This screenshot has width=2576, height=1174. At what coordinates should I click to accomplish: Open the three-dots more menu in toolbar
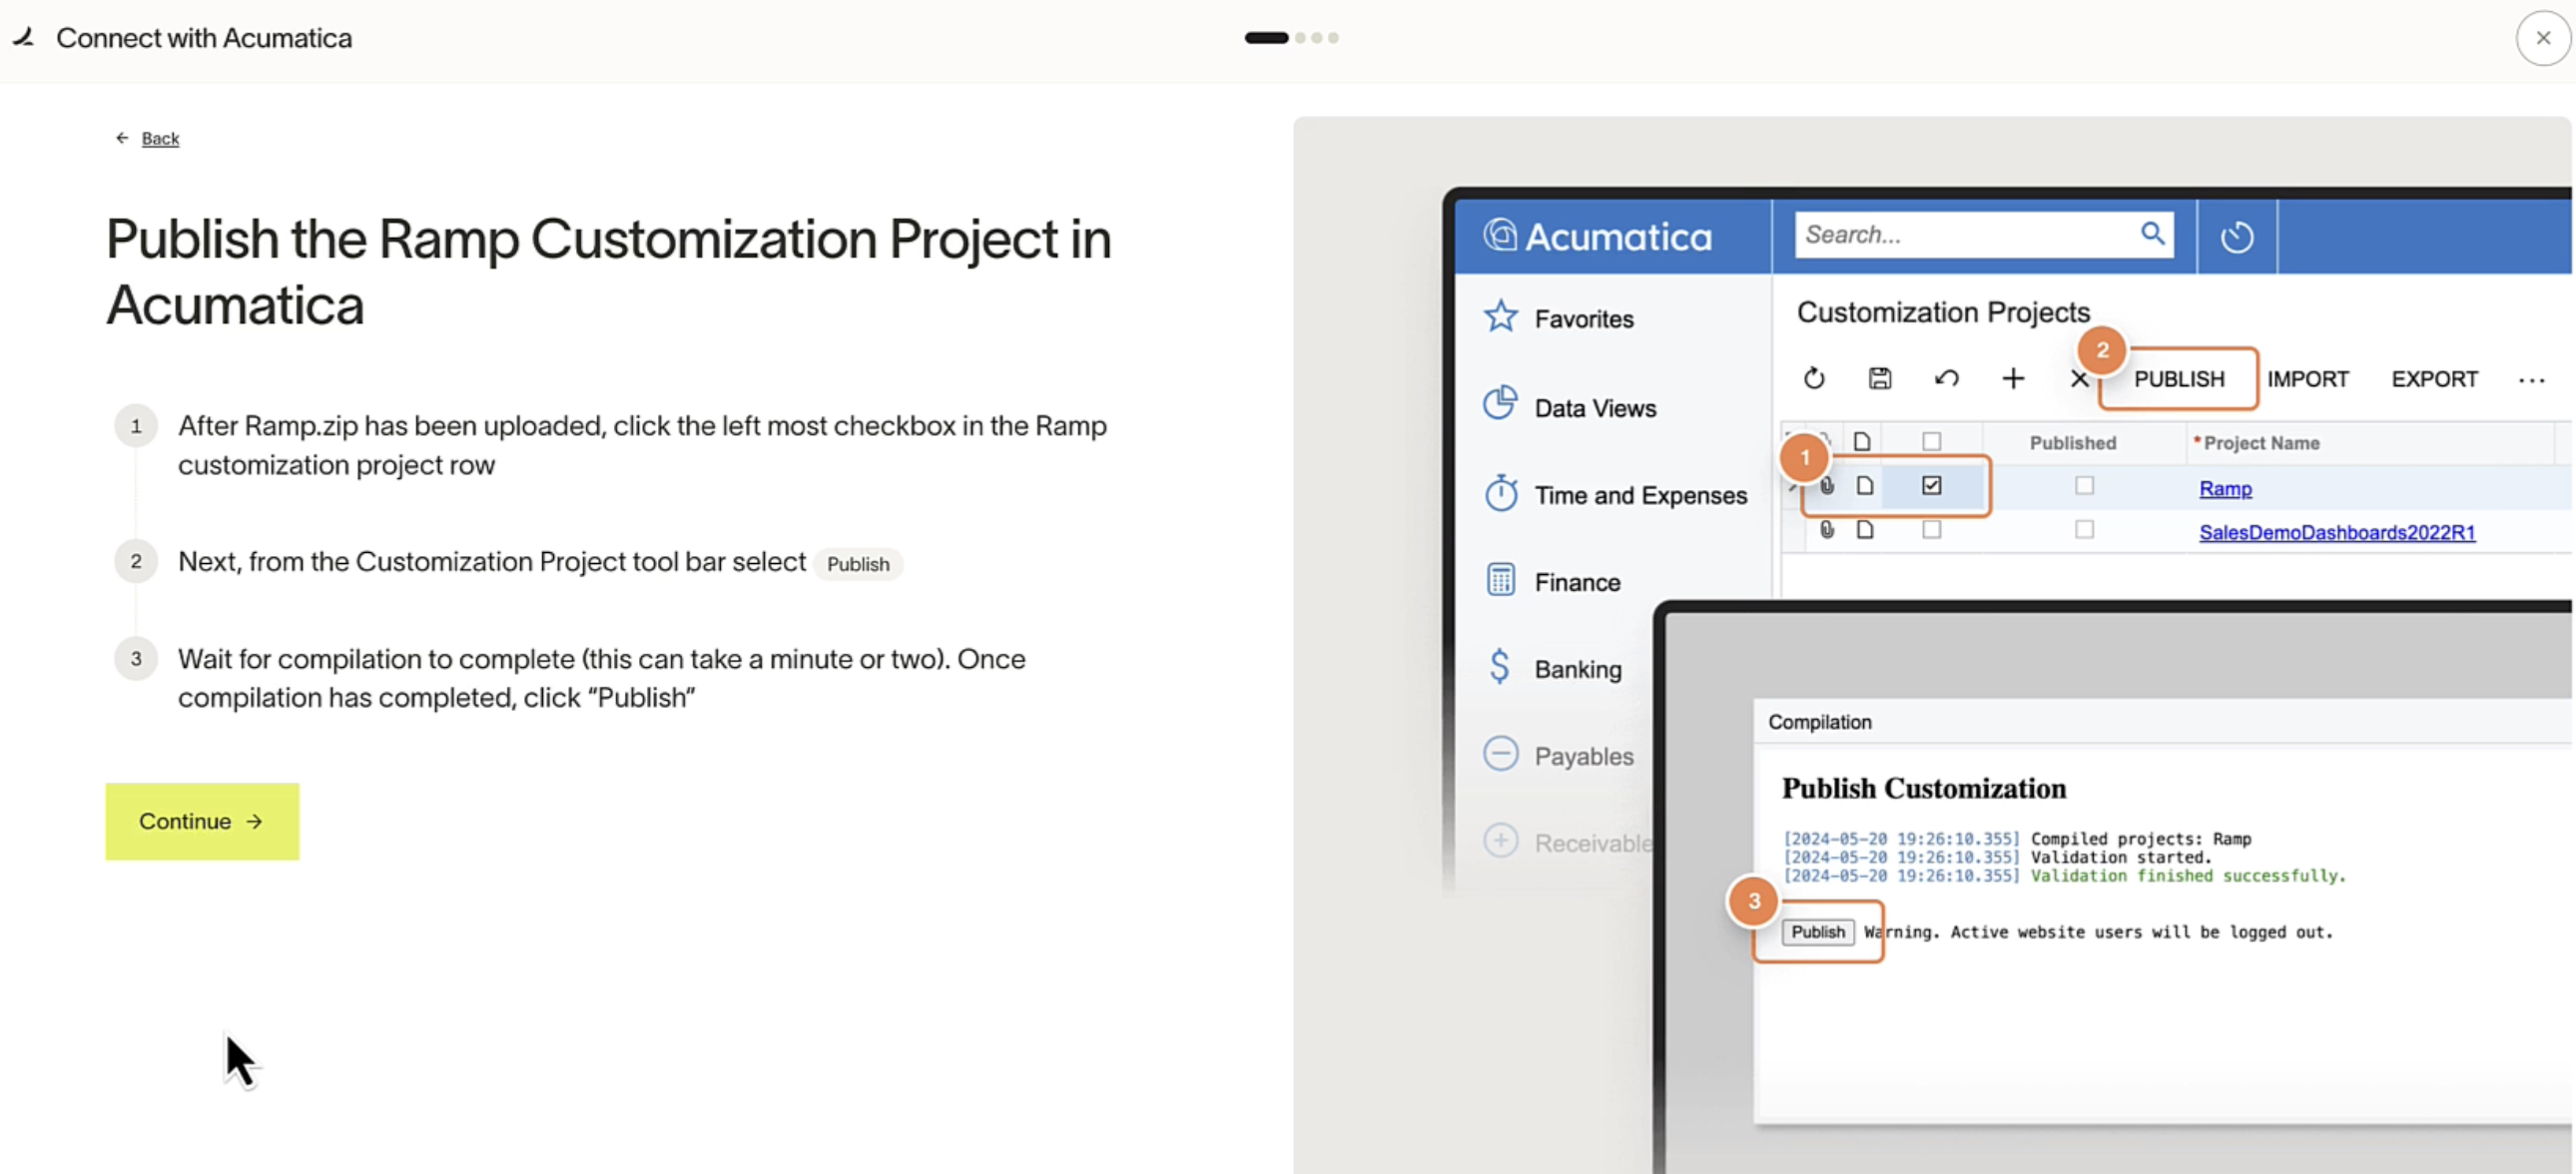point(2531,380)
